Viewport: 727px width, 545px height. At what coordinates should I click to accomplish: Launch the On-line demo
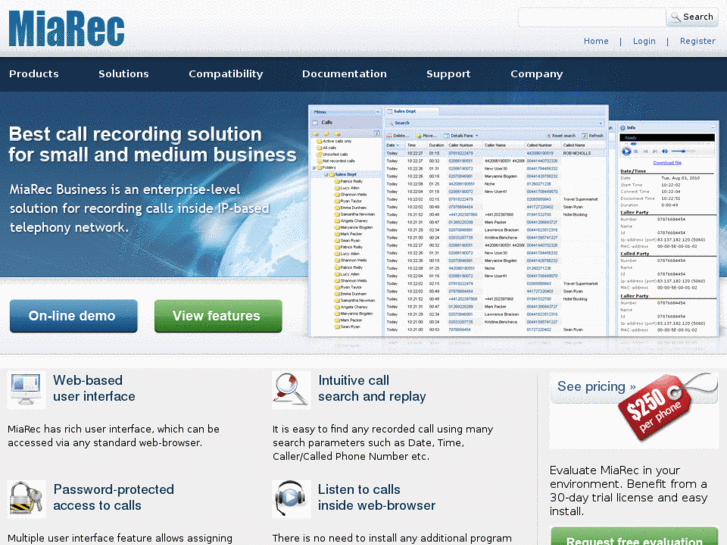tap(73, 316)
